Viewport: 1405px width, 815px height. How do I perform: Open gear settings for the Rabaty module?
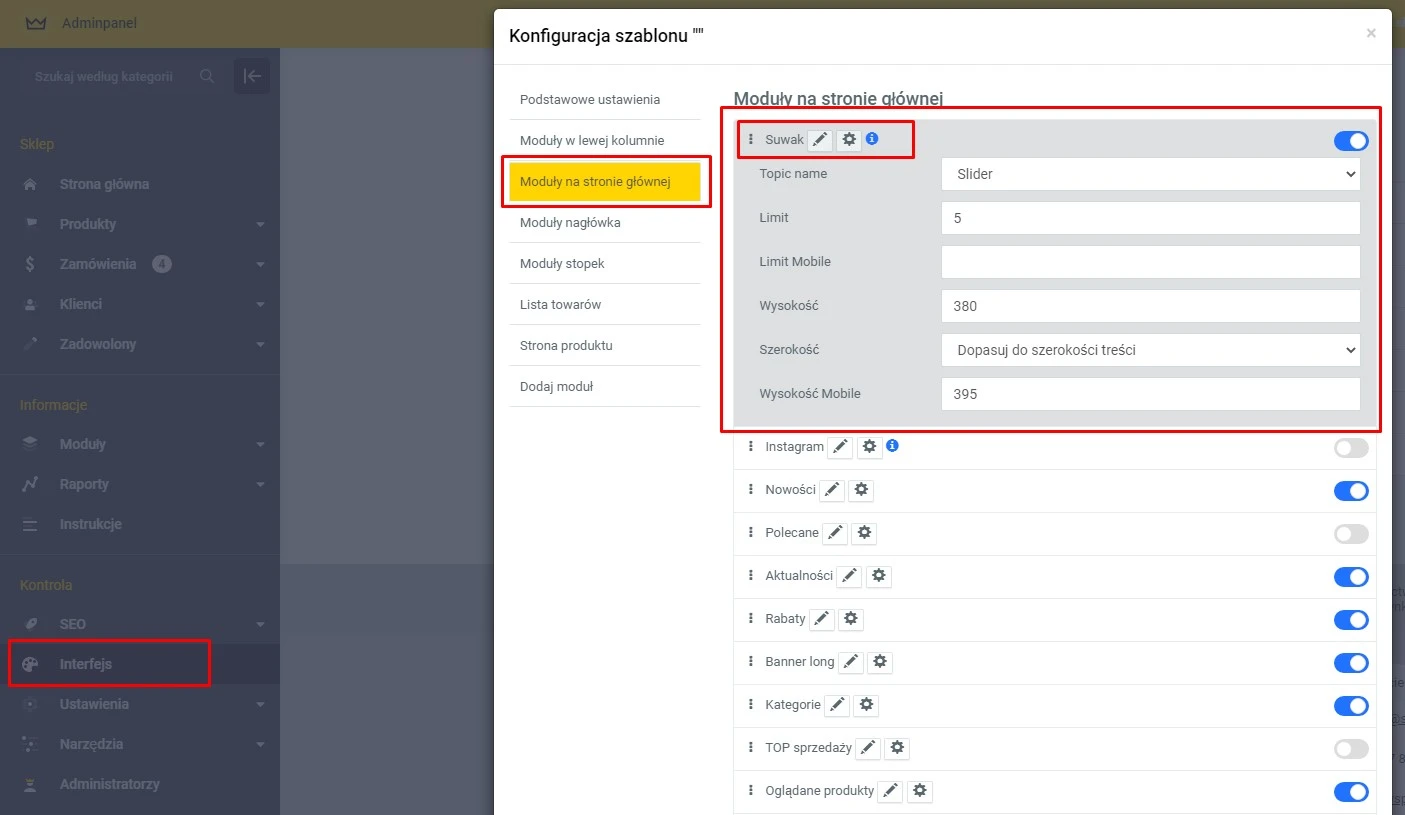click(x=850, y=619)
